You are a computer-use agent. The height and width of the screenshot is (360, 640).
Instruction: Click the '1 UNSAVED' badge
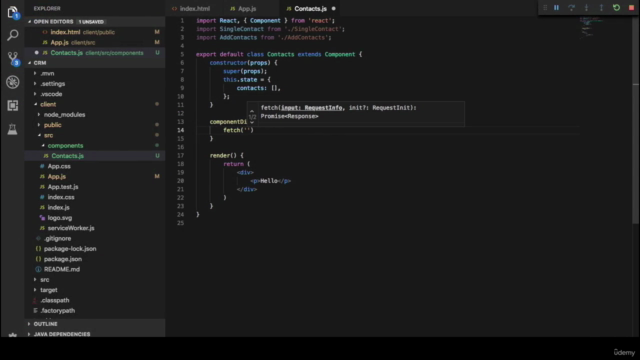91,22
